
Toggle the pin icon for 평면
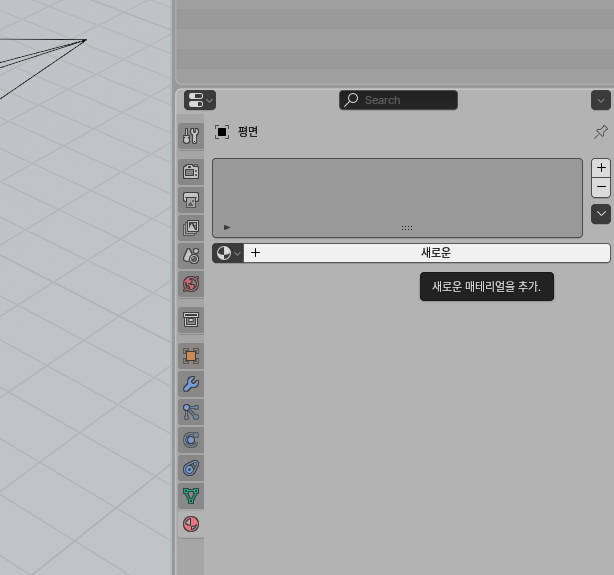pyautogui.click(x=601, y=132)
